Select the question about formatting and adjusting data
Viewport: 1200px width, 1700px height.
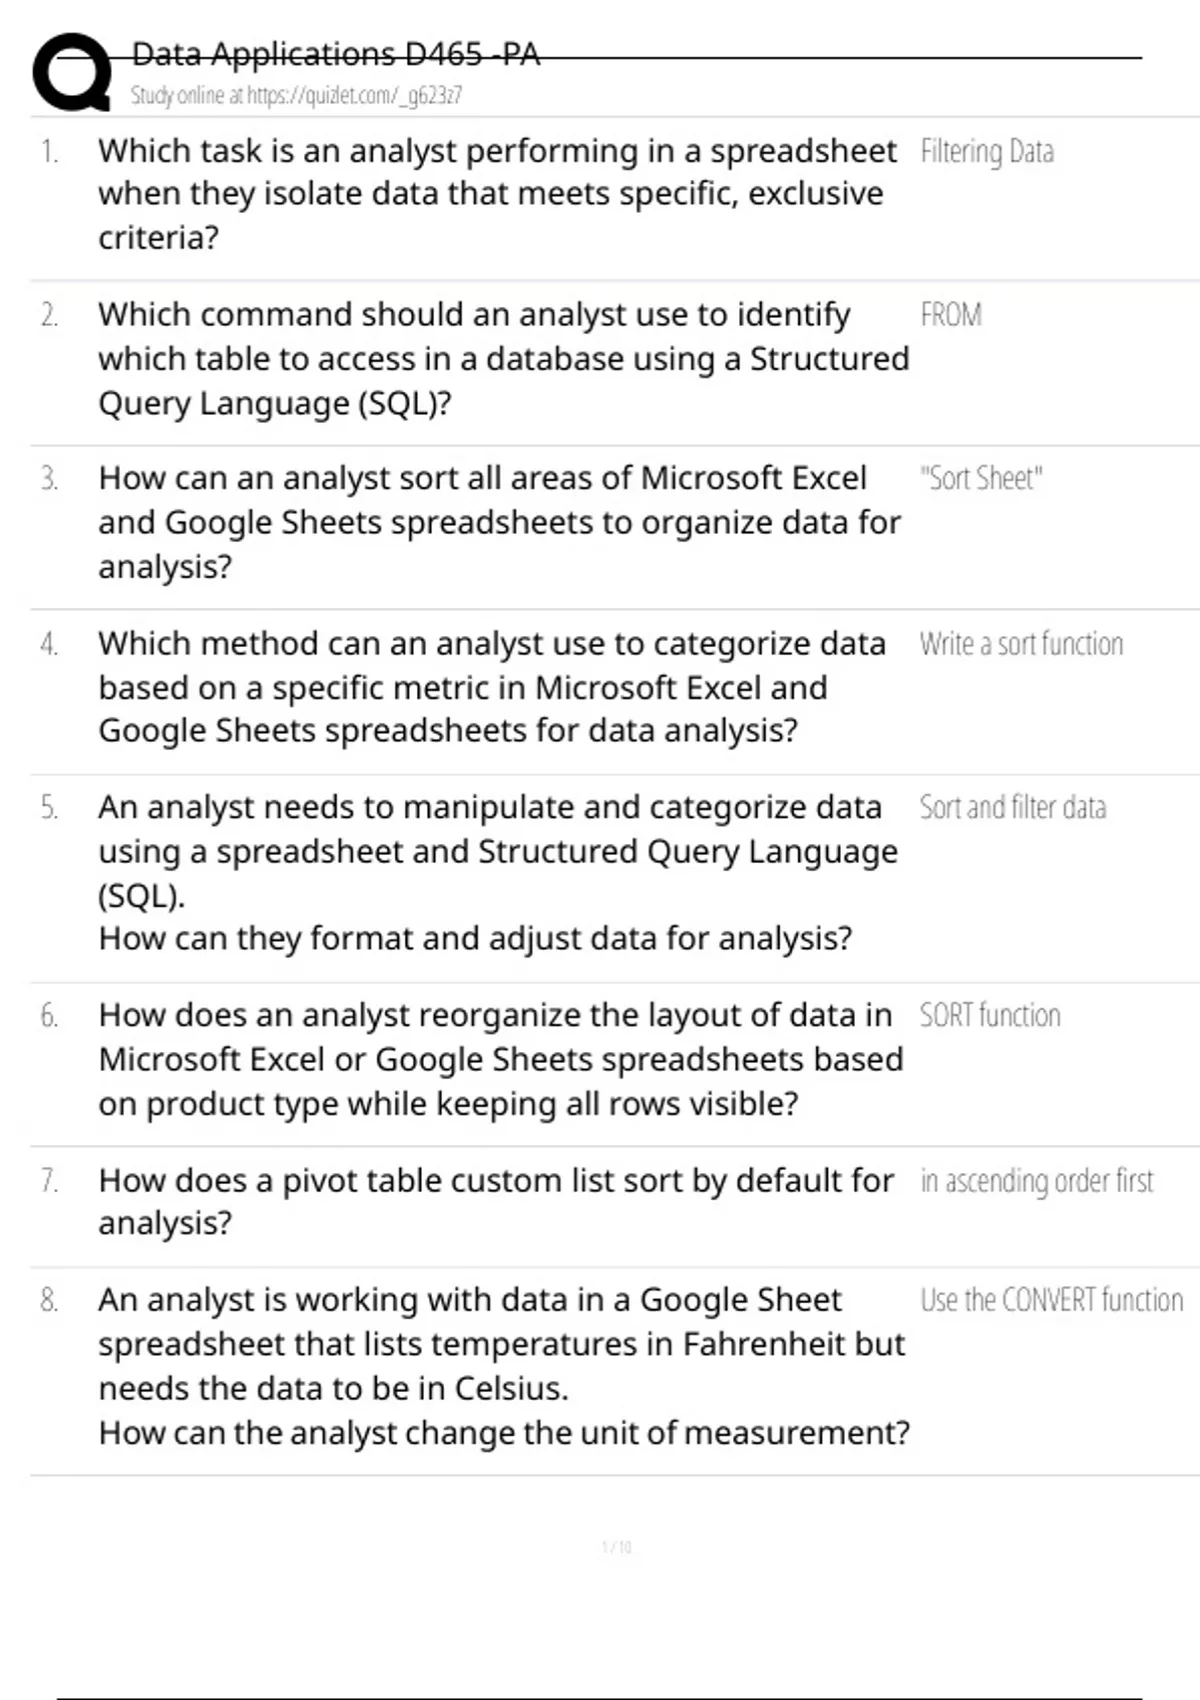[x=497, y=873]
